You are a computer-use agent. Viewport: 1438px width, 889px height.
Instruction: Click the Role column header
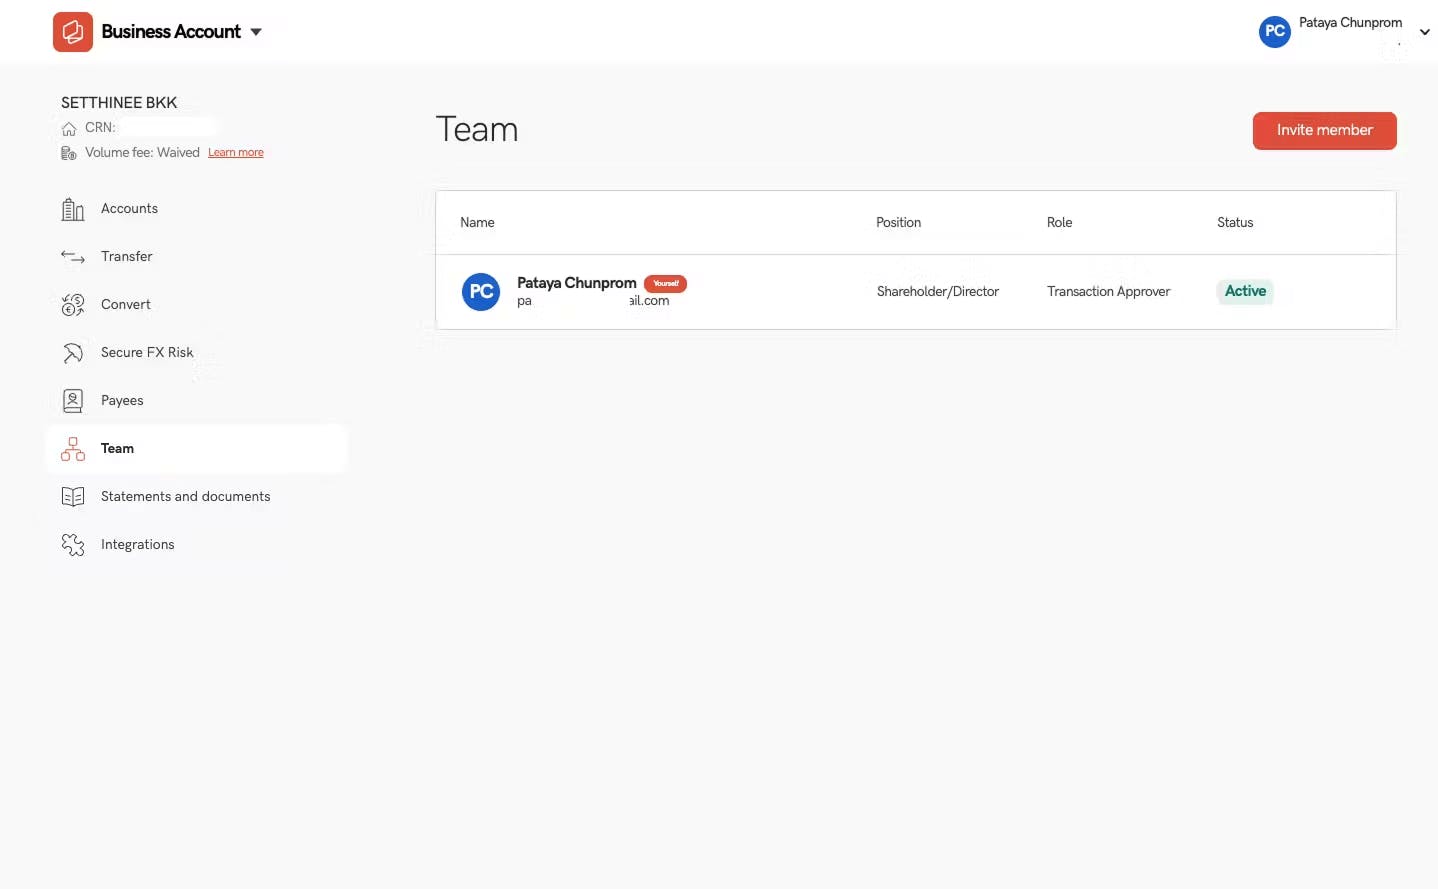pyautogui.click(x=1059, y=223)
